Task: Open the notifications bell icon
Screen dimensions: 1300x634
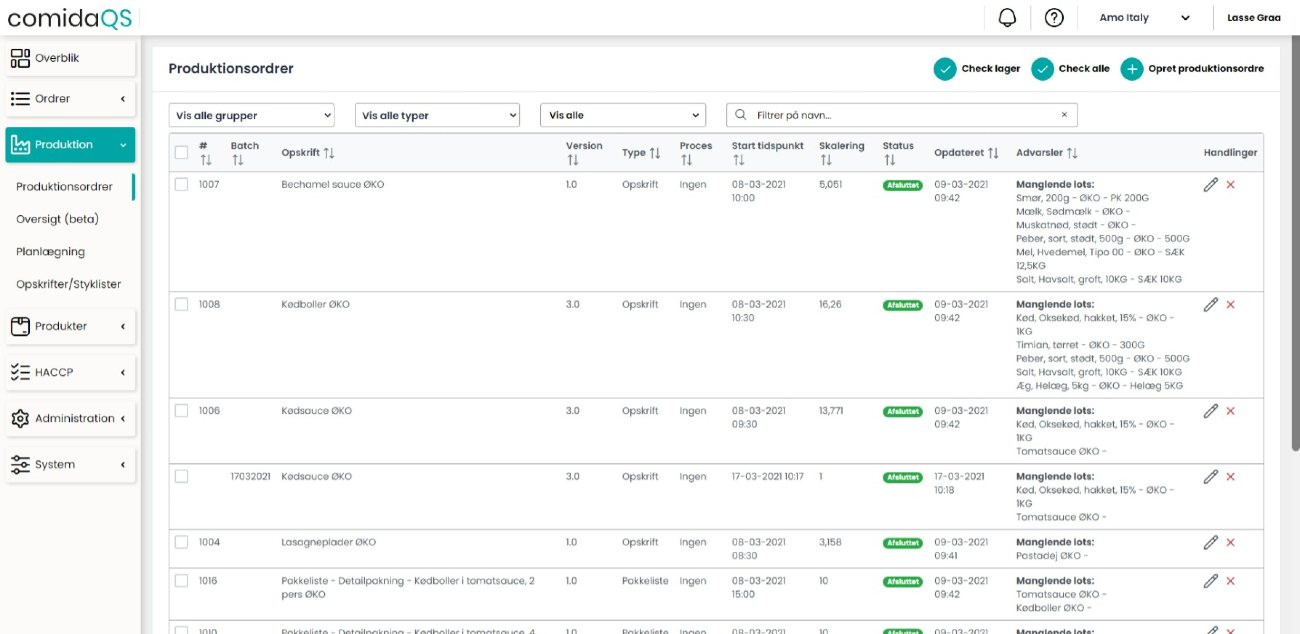Action: point(1007,18)
